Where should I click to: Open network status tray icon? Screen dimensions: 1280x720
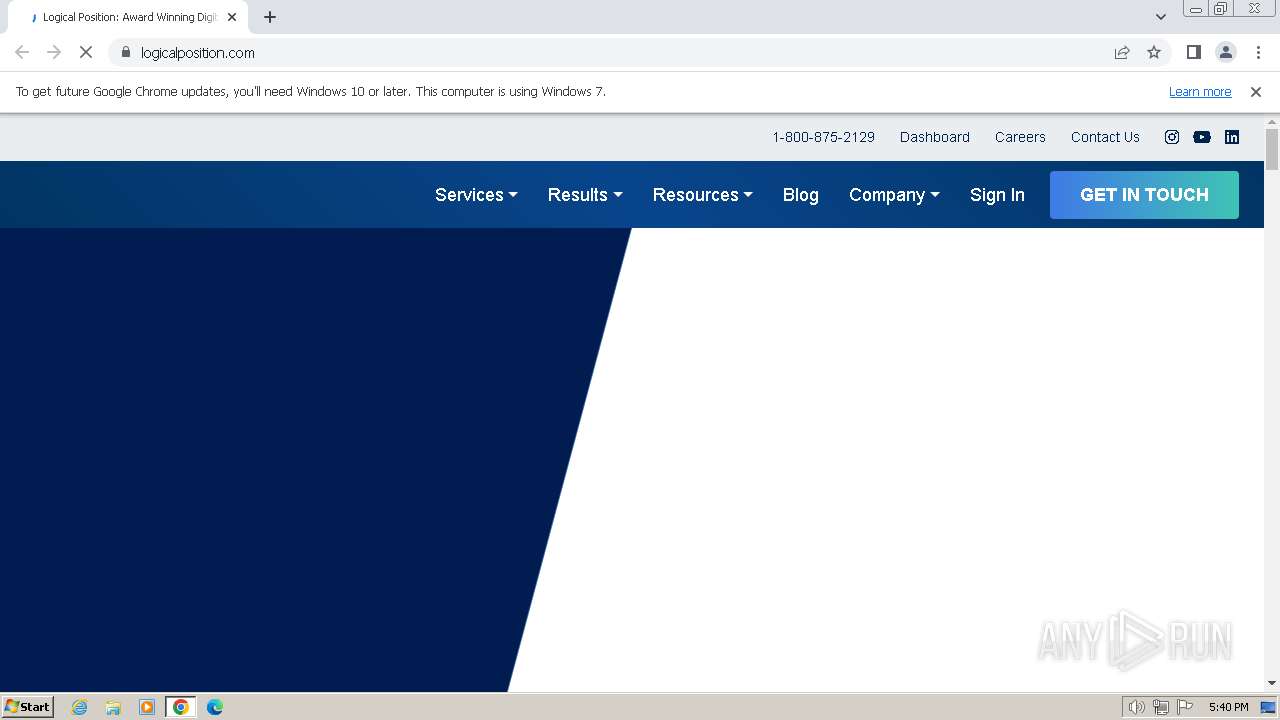(x=1161, y=707)
